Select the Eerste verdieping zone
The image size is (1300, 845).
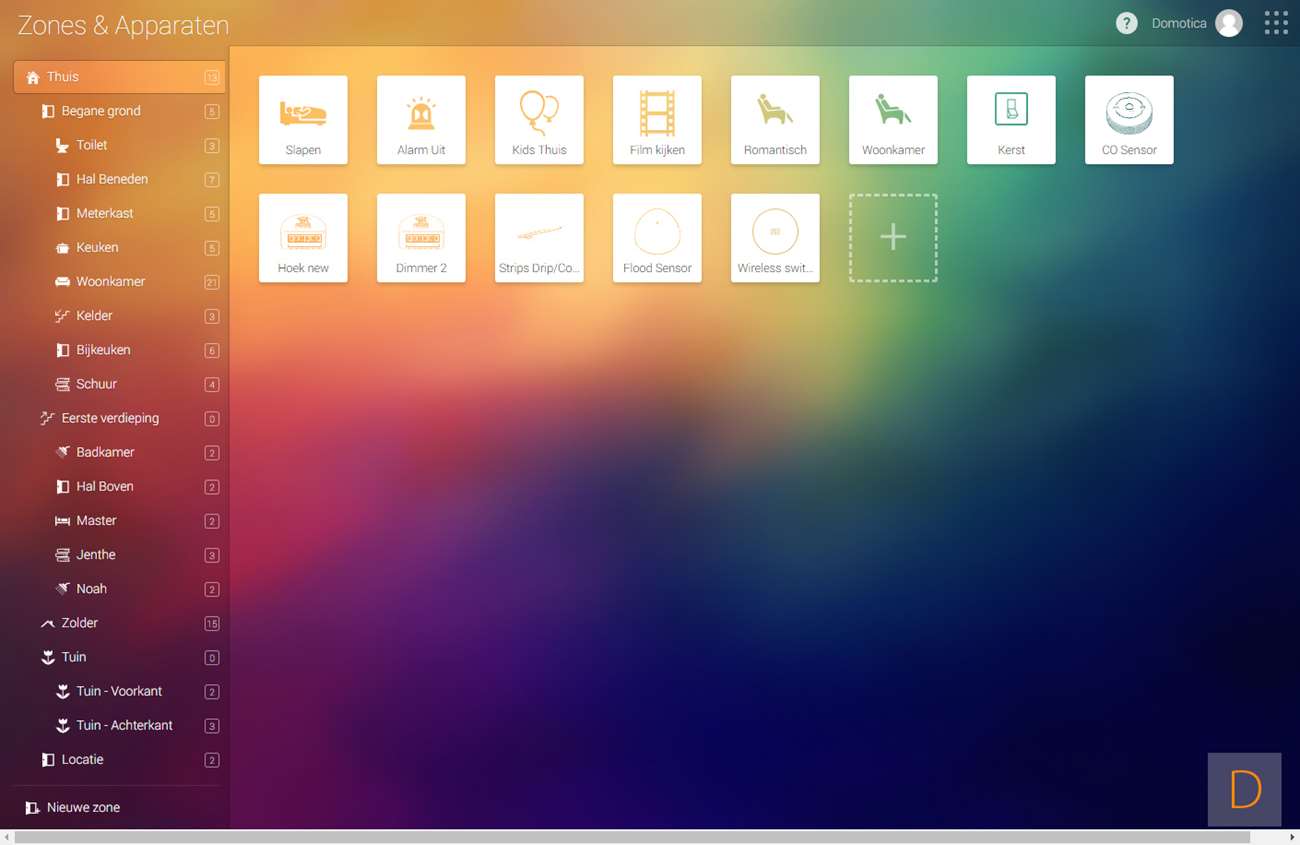click(110, 418)
